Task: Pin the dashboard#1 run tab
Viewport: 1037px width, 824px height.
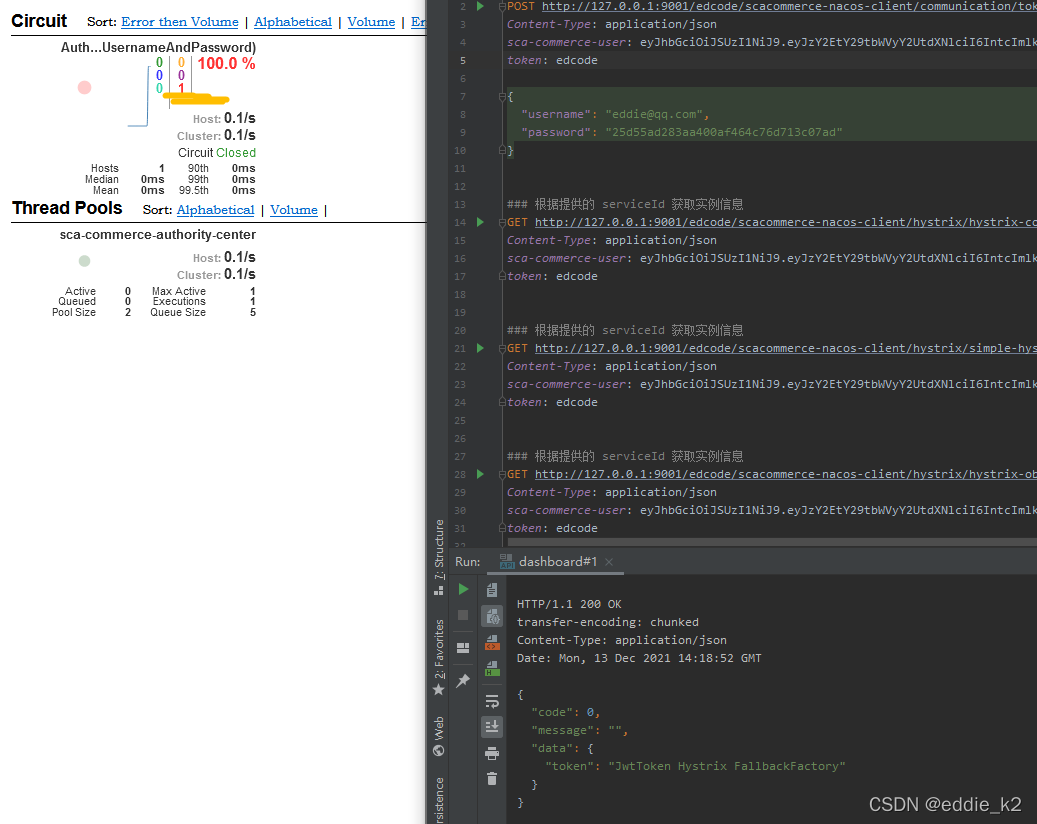Action: tap(463, 680)
